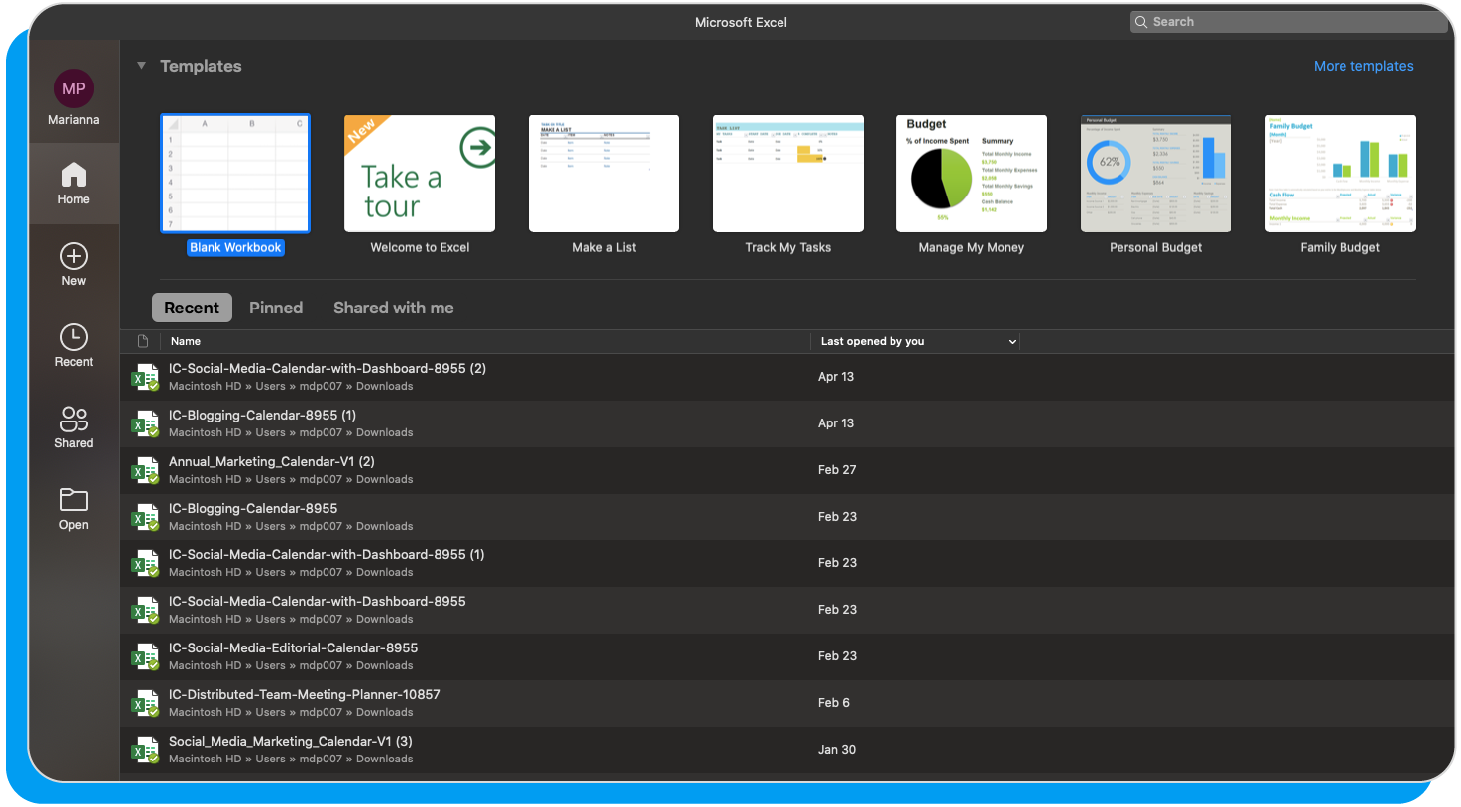
Task: Click Excel file icon for Social_Media_Marketing_Calendar-V1 (3)
Action: [146, 750]
